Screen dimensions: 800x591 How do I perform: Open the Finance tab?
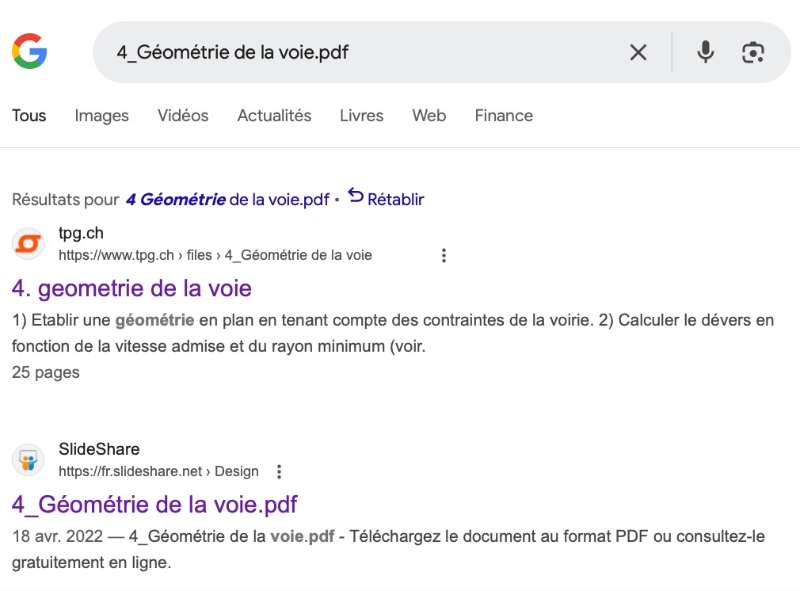point(503,116)
